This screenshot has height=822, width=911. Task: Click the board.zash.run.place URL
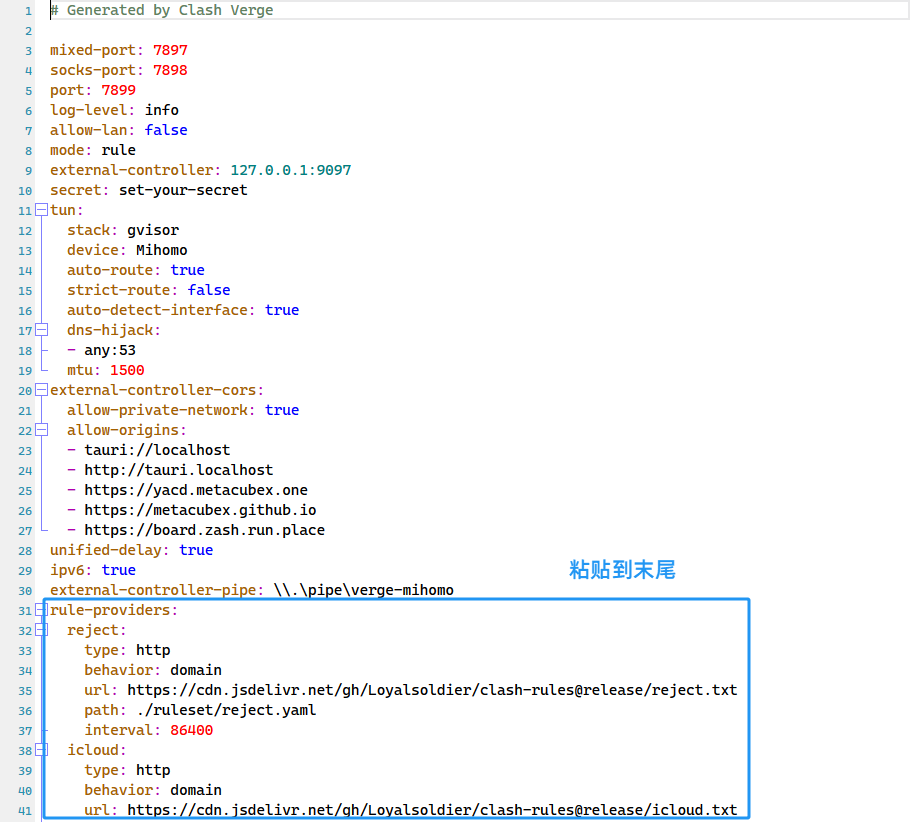pos(204,530)
